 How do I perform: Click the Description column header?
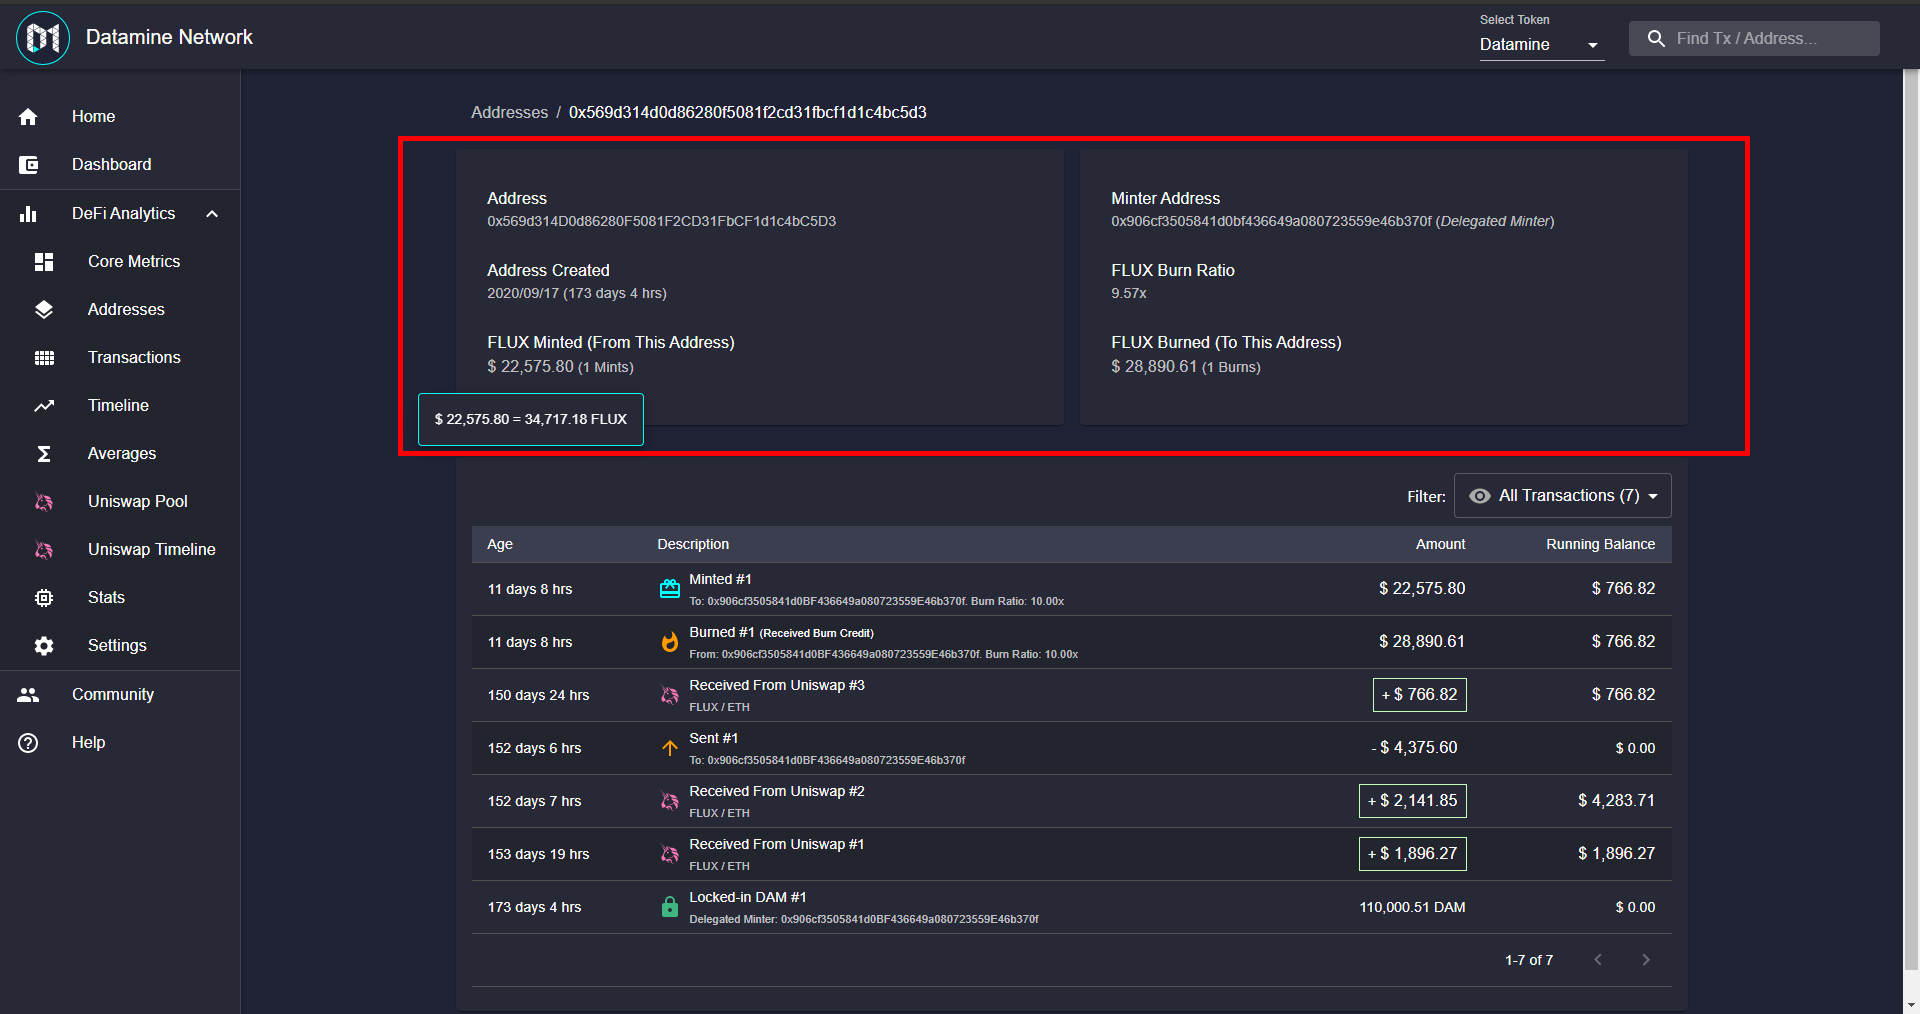point(693,545)
